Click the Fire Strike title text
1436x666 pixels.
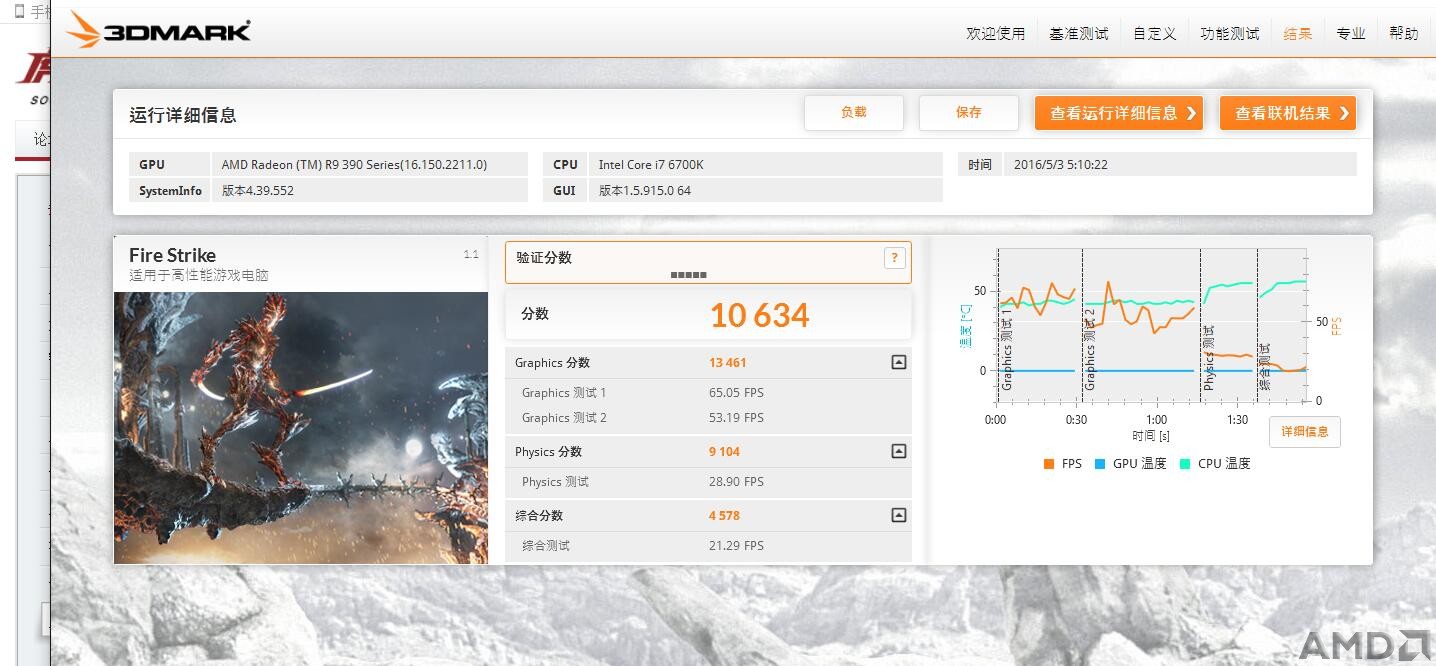coord(172,255)
